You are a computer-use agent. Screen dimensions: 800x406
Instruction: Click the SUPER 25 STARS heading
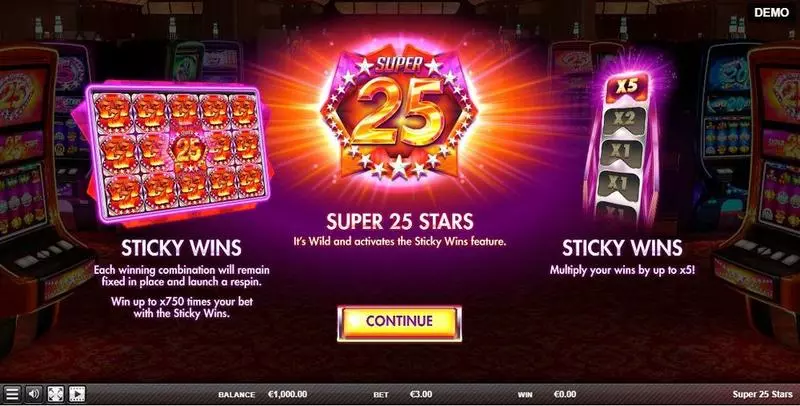(400, 221)
